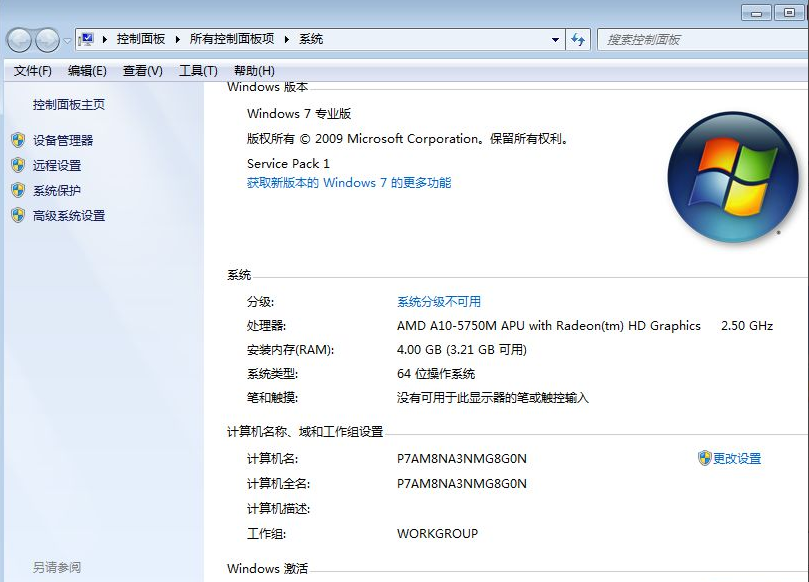The height and width of the screenshot is (582, 809).
Task: Open the recent pages dropdown arrow
Action: click(67, 40)
